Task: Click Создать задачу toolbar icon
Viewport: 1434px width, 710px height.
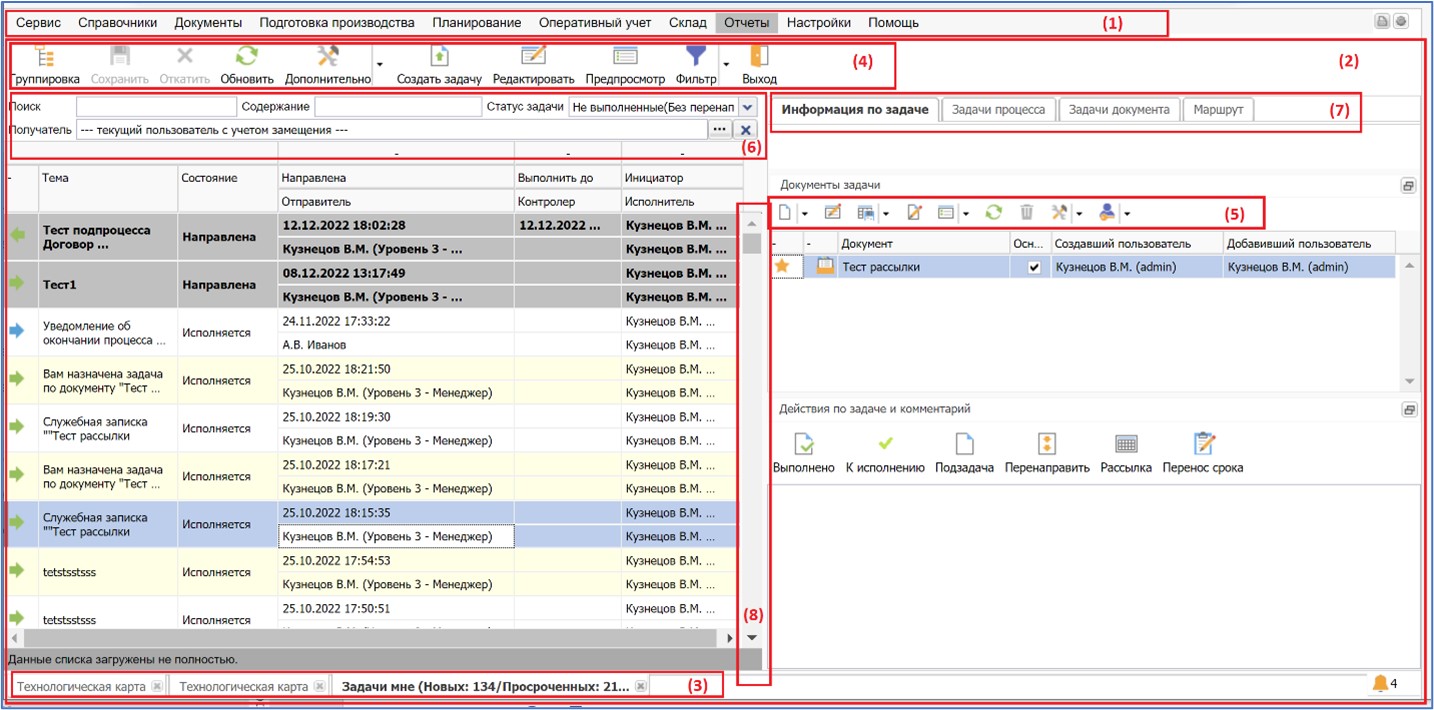Action: click(x=439, y=58)
